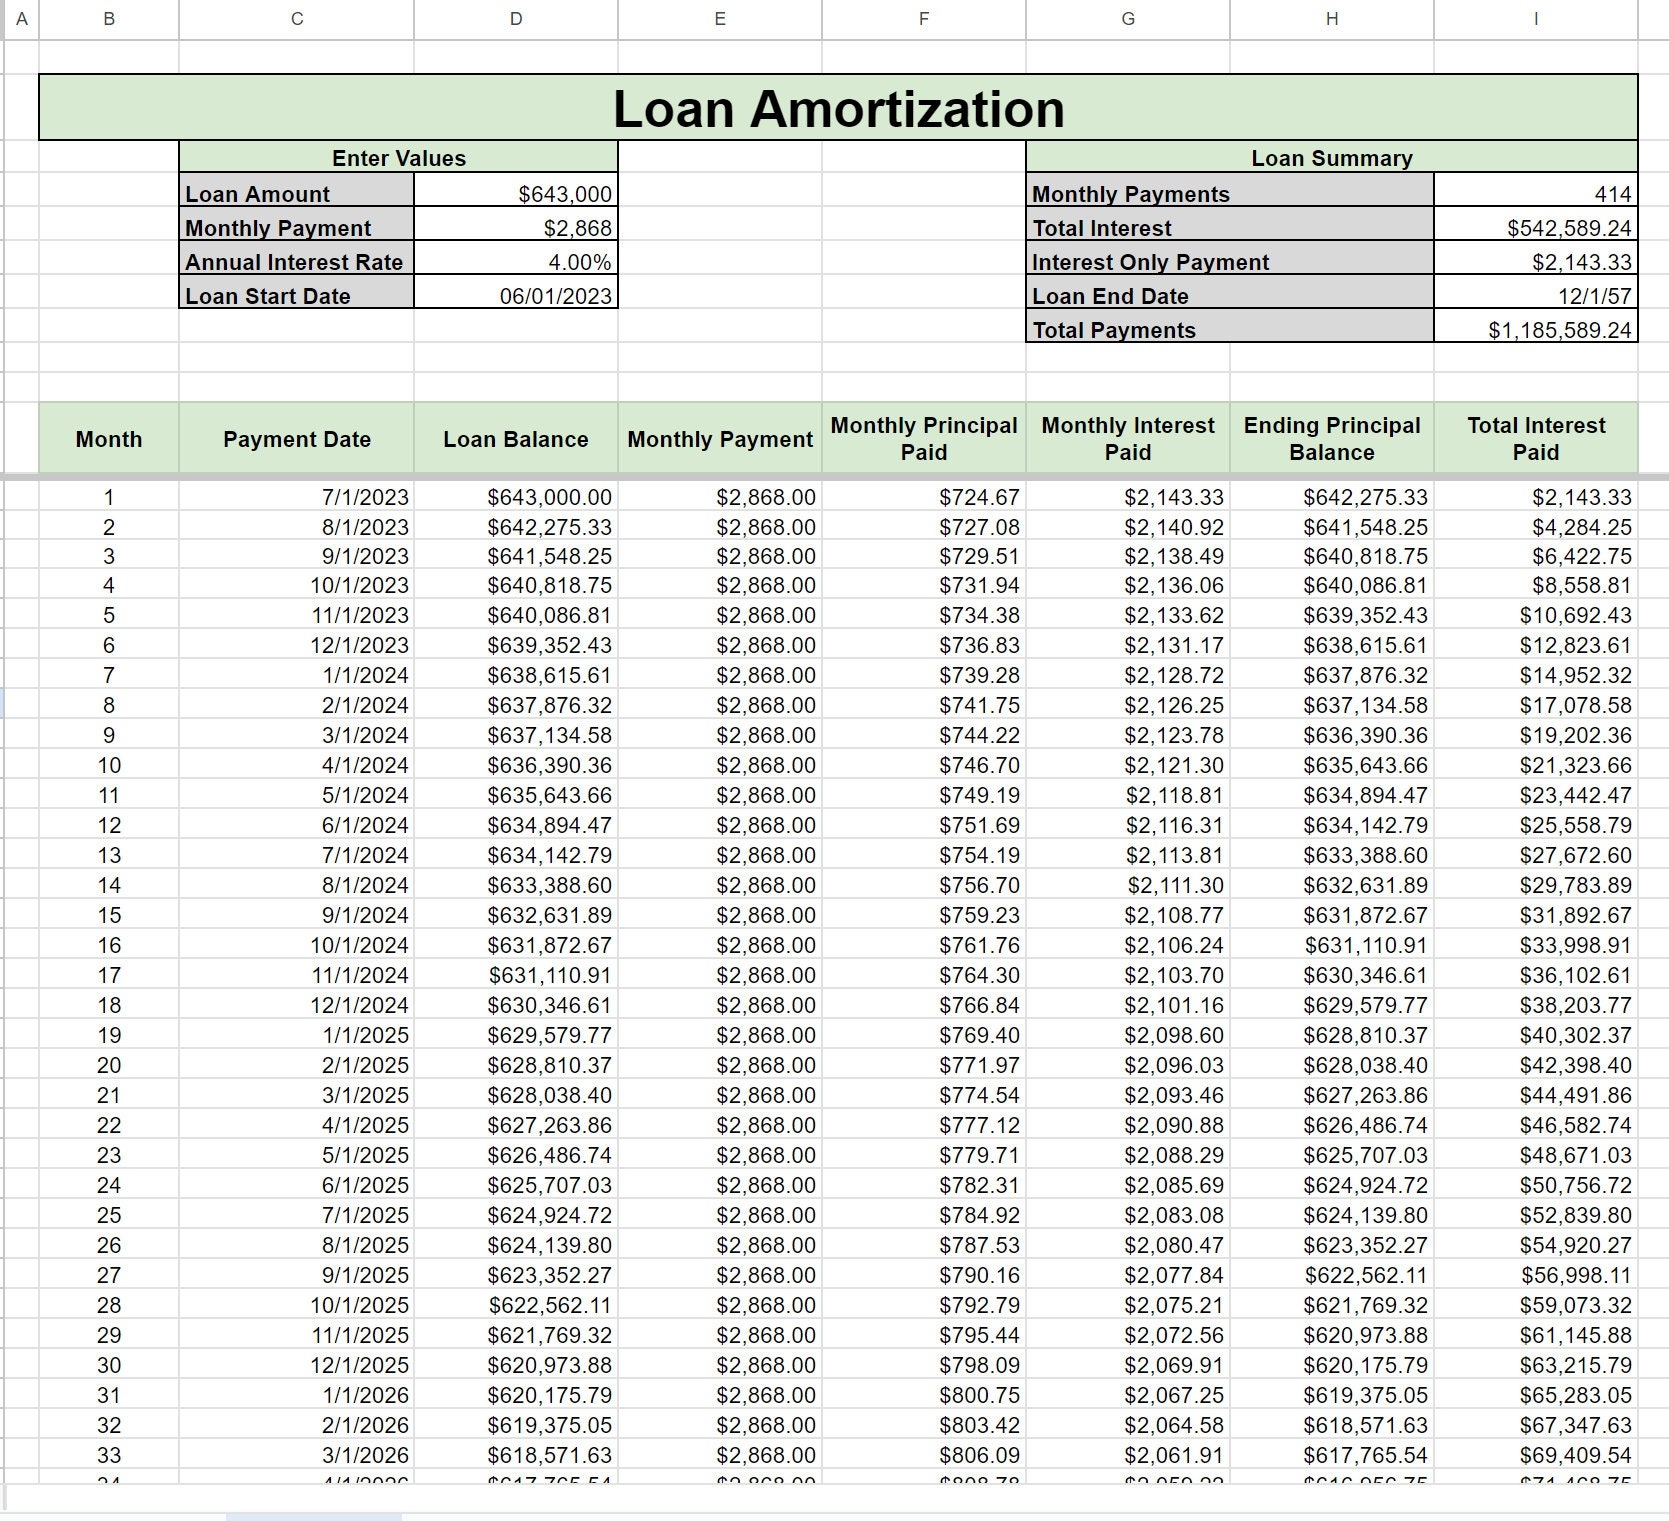The height and width of the screenshot is (1521, 1669).
Task: Select the Month table header cell
Action: [108, 438]
